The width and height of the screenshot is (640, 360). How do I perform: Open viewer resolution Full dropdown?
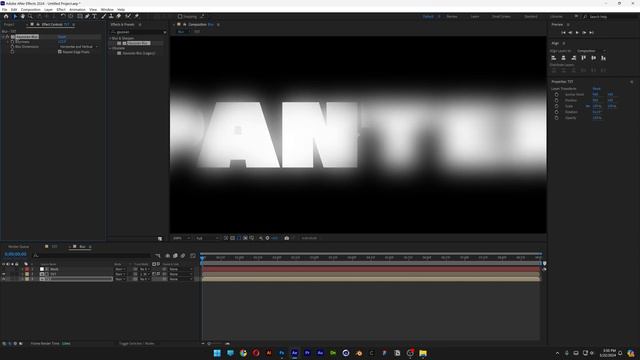tap(207, 238)
